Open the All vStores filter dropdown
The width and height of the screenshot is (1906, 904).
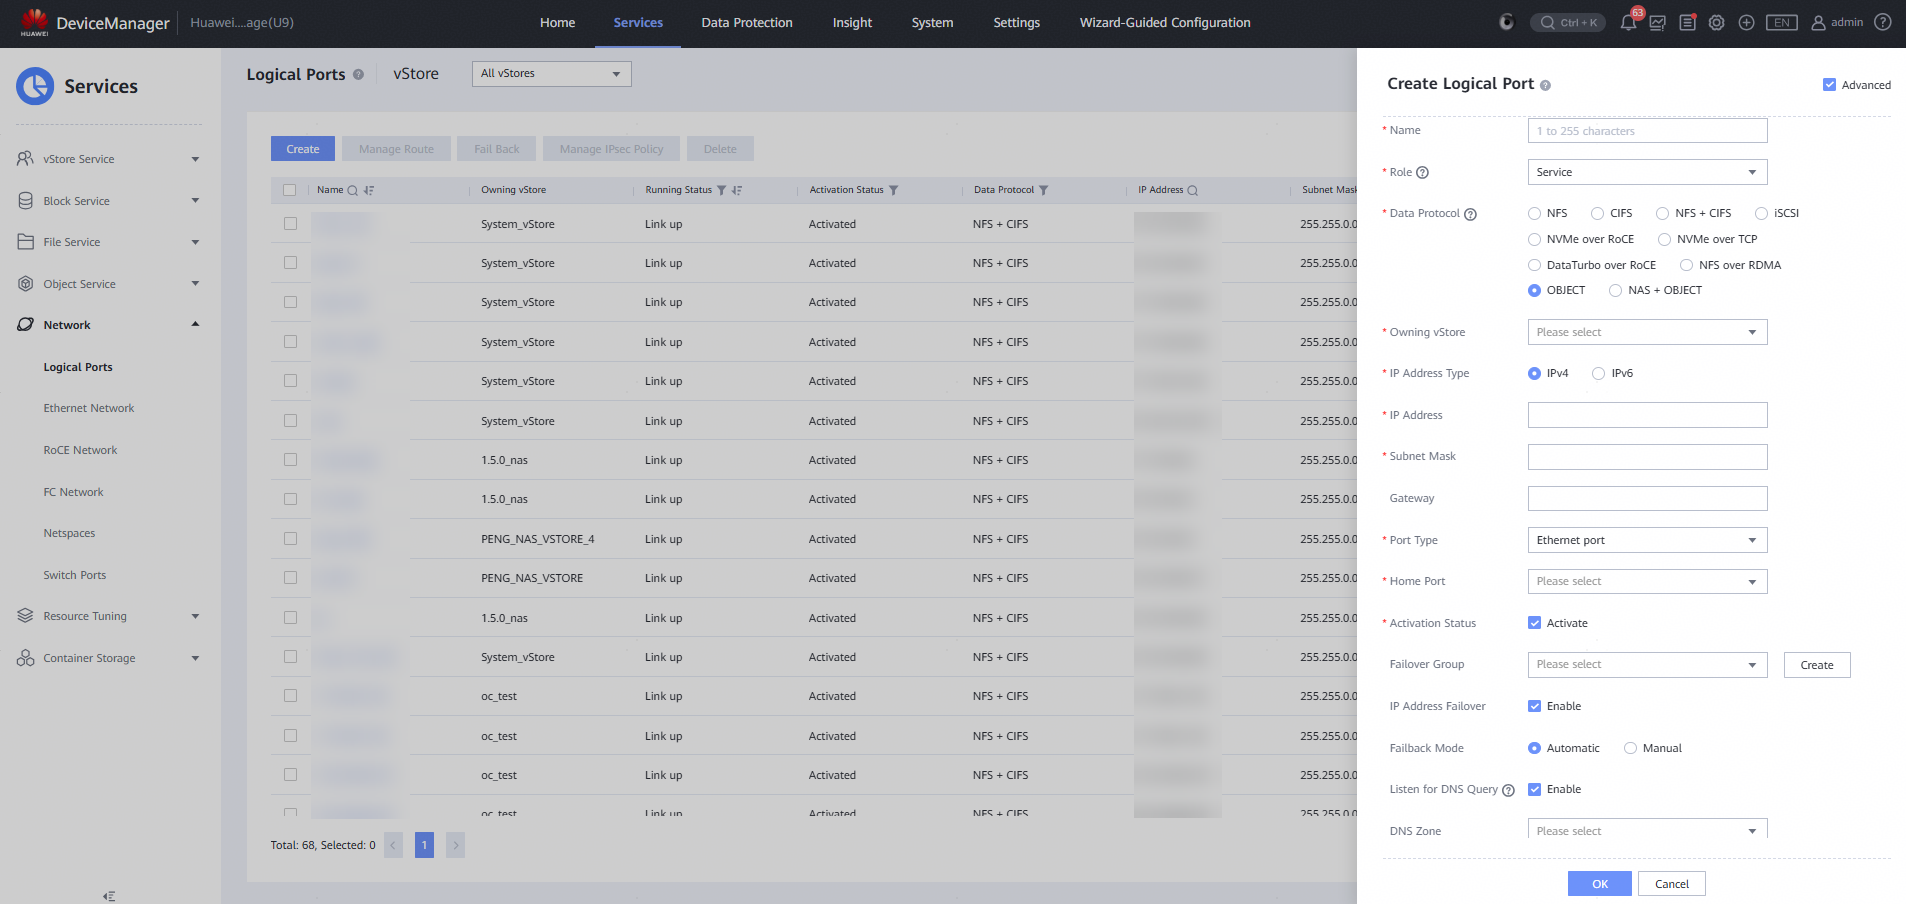pos(551,74)
